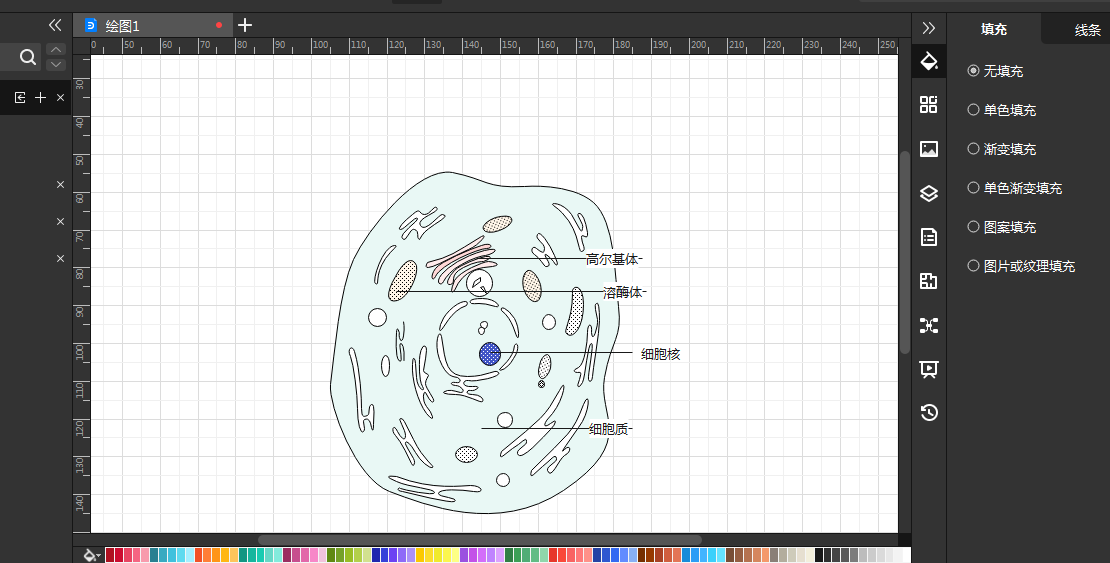This screenshot has height=563, width=1110.
Task: Open the crossed connector arrows panel icon
Action: click(929, 325)
